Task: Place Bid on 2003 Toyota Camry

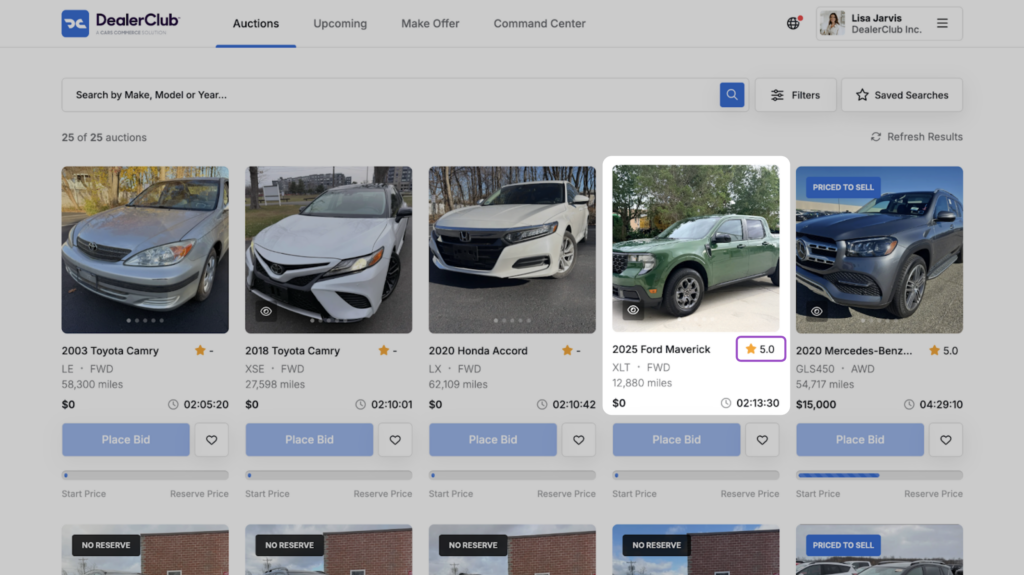Action: tap(126, 440)
